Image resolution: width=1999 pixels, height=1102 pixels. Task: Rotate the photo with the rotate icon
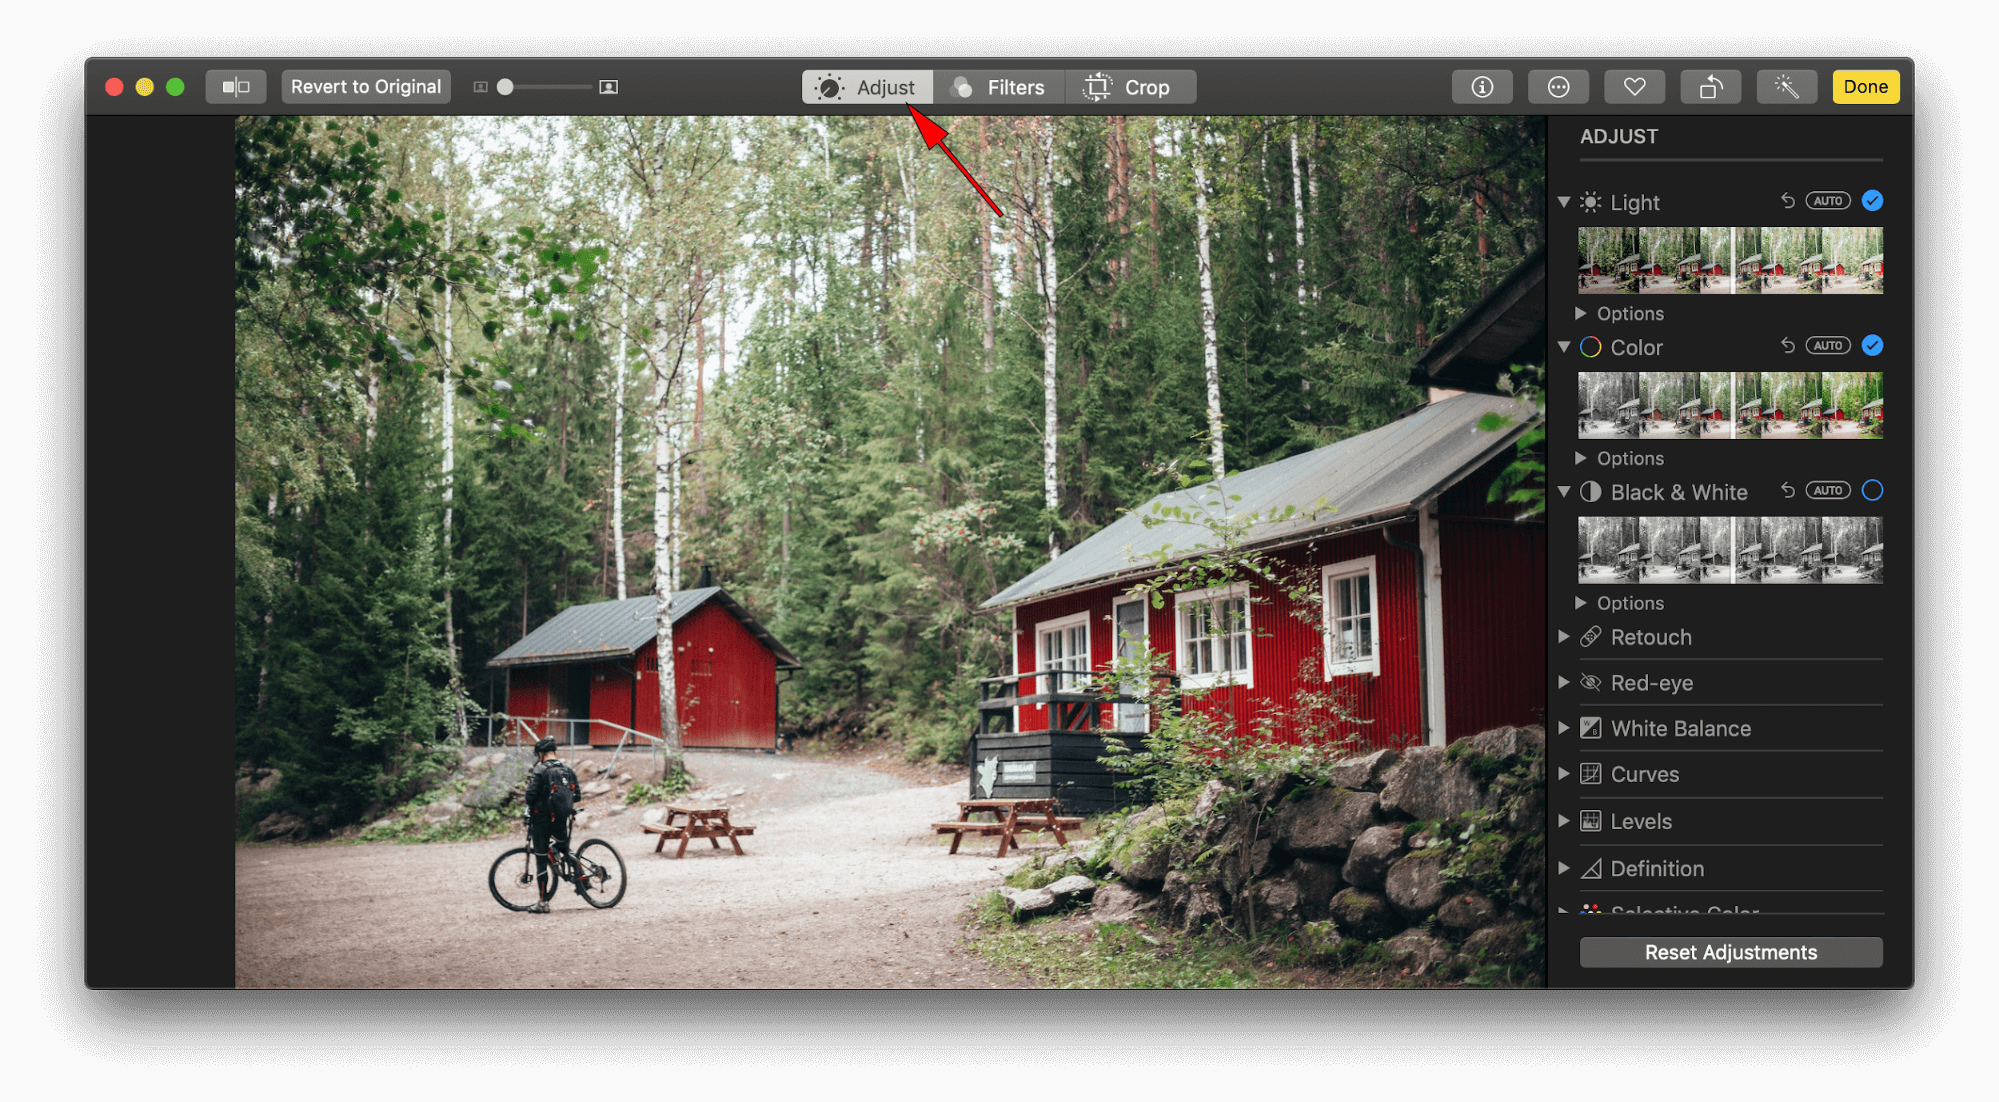coord(1710,87)
